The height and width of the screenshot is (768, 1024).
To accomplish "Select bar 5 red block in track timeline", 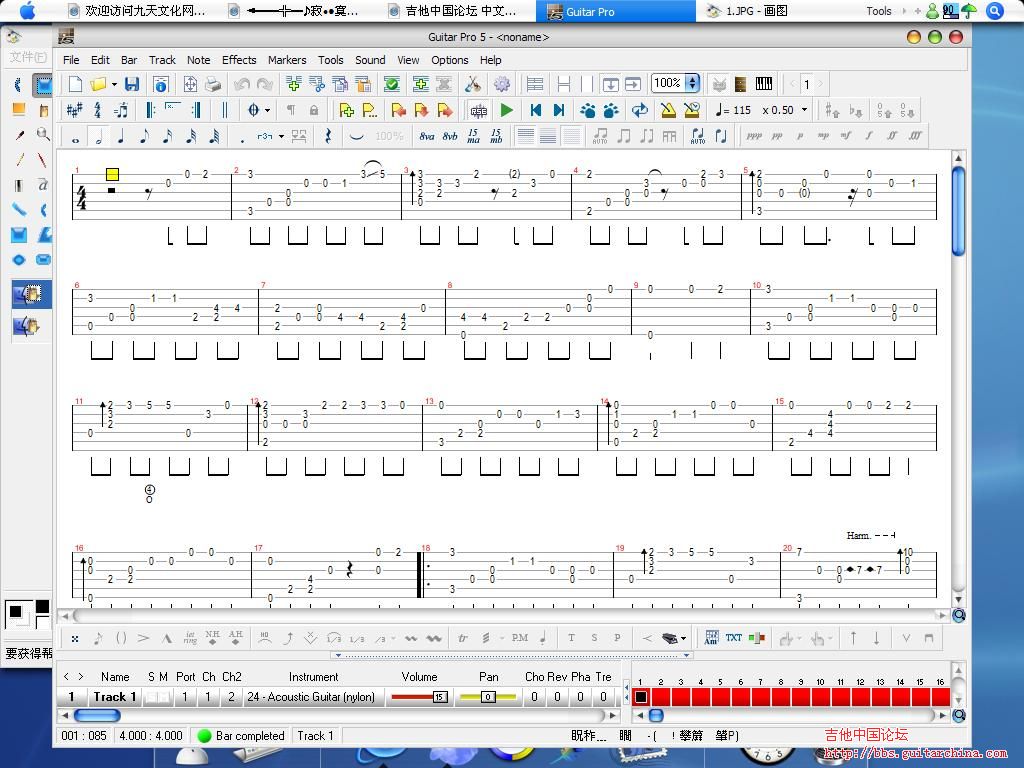I will point(720,697).
